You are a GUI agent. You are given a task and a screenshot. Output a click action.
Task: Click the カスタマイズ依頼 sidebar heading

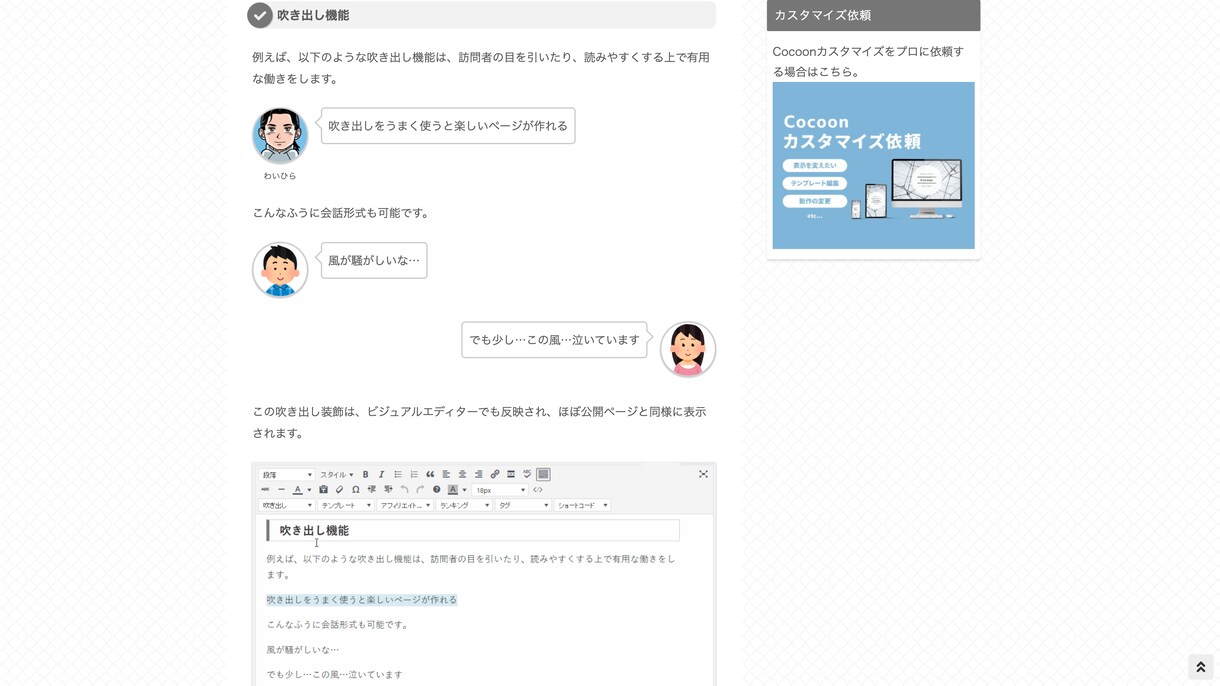click(x=873, y=15)
